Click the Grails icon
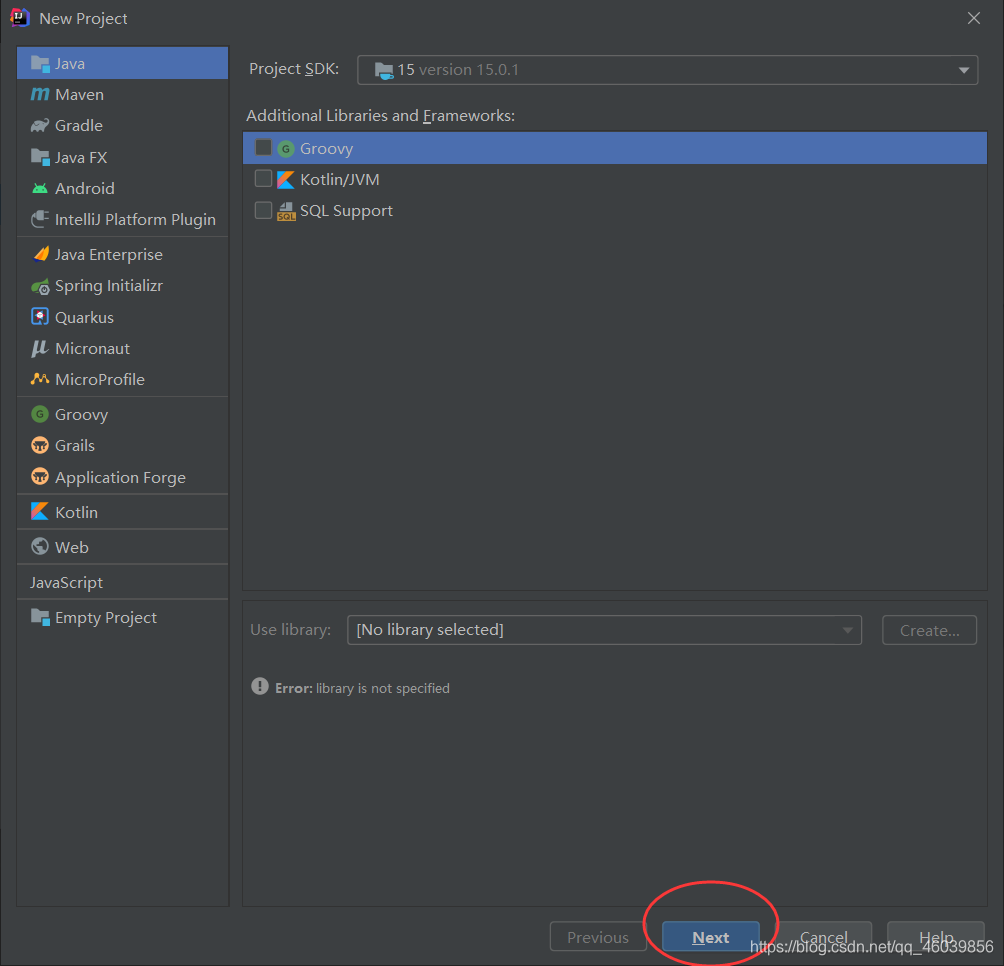 point(40,445)
